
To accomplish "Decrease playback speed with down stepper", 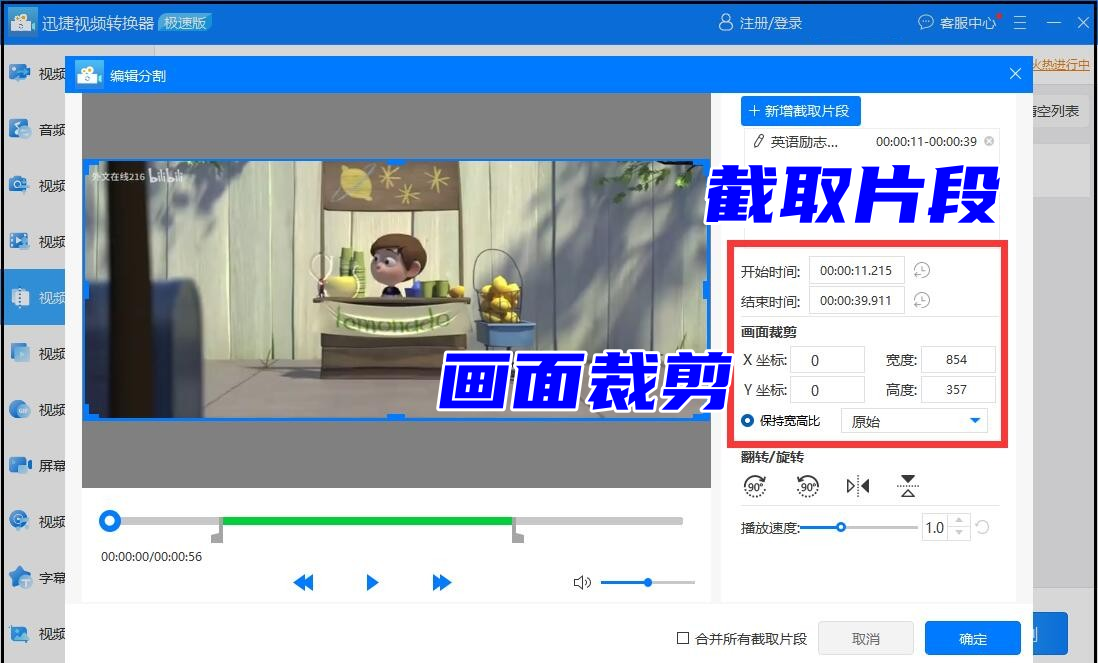I will click(x=959, y=533).
